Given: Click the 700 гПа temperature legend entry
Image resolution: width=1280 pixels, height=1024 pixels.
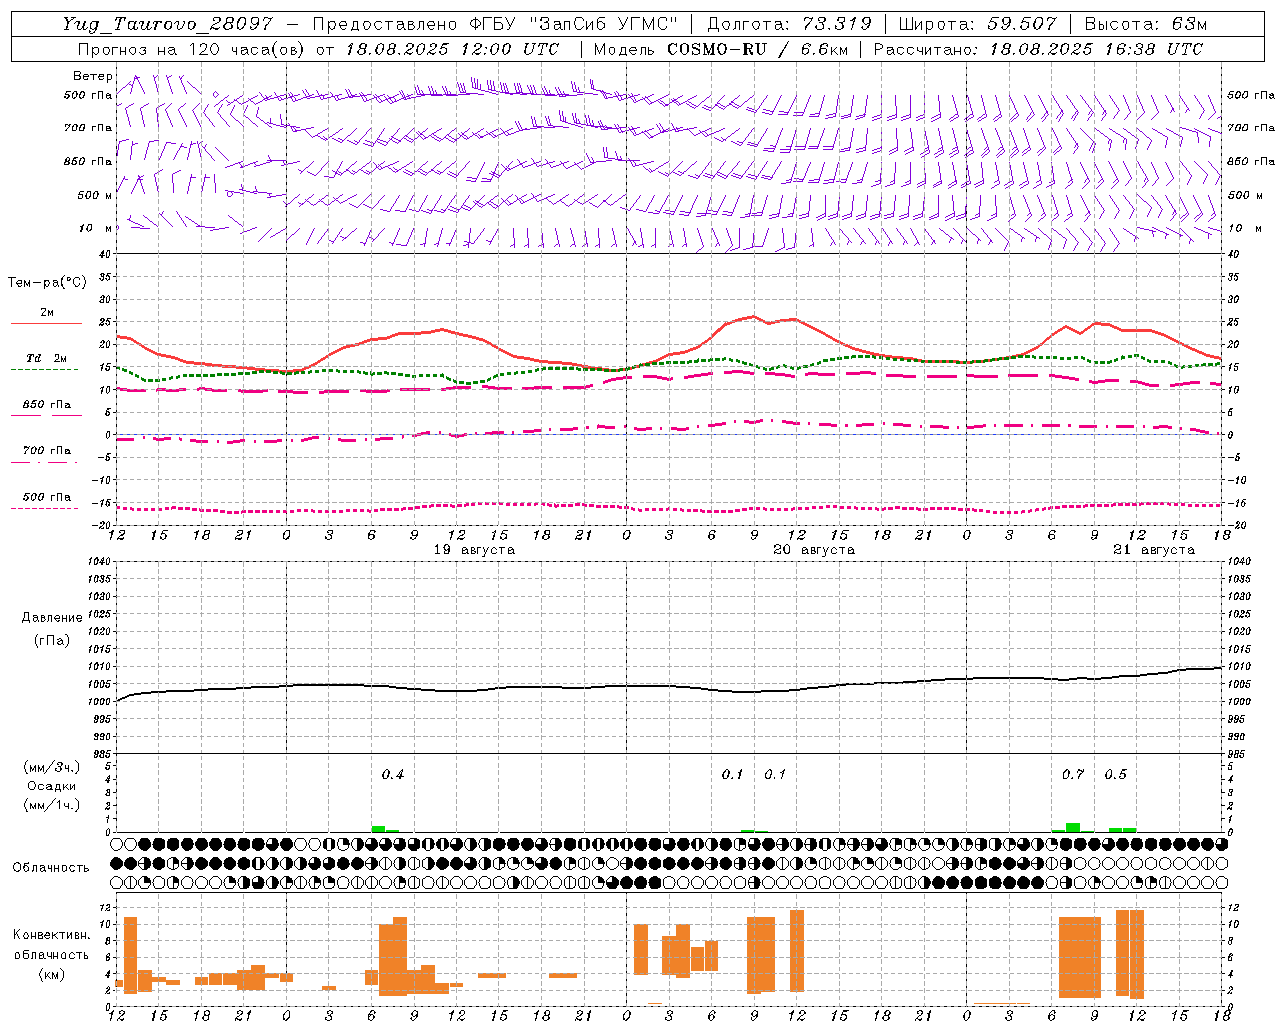Looking at the screenshot, I should point(47,451).
